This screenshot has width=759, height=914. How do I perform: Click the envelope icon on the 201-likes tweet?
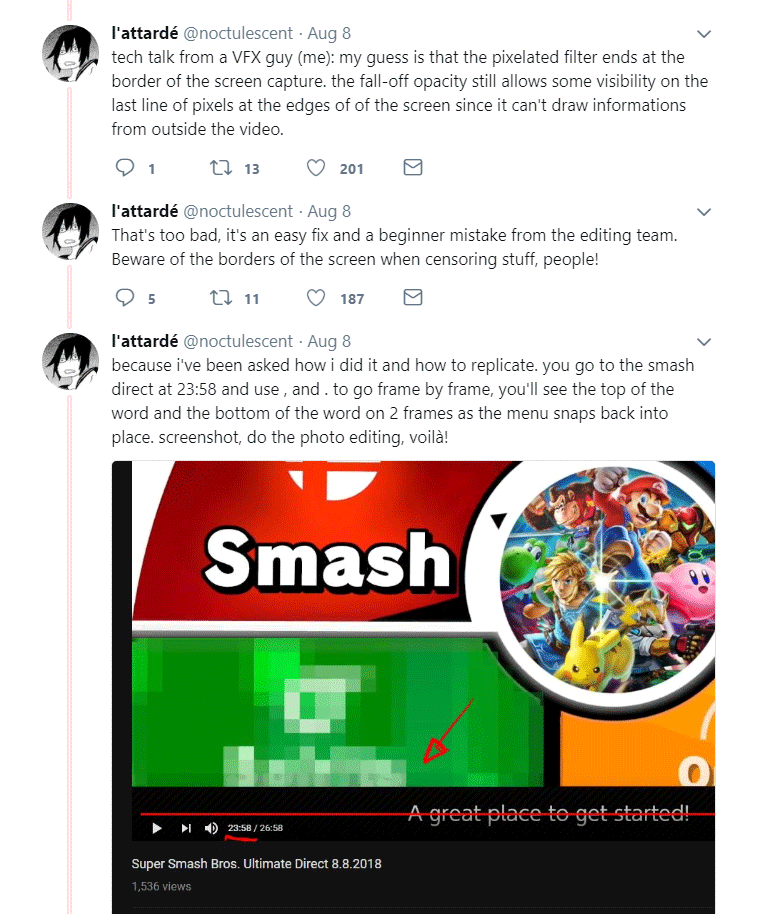coord(412,168)
